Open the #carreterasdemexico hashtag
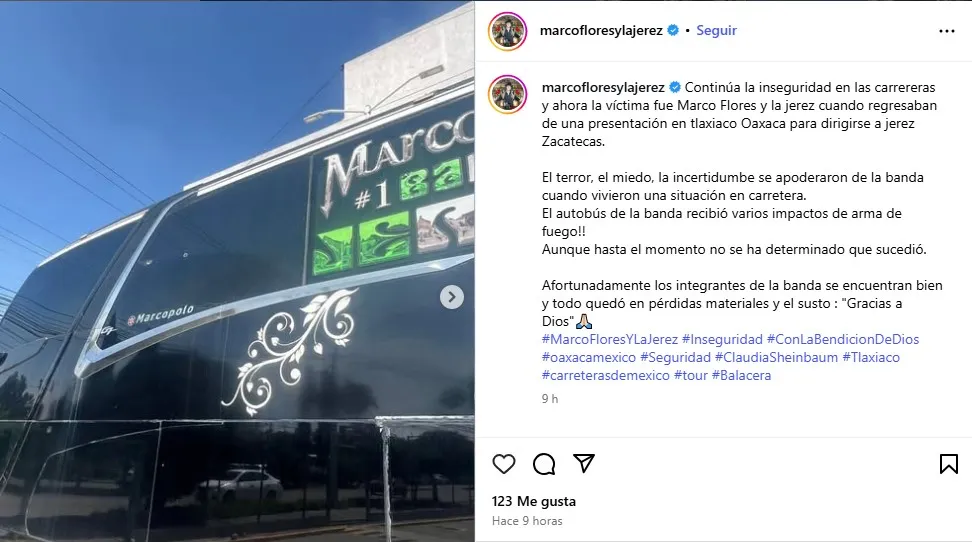This screenshot has width=972, height=542. (606, 375)
